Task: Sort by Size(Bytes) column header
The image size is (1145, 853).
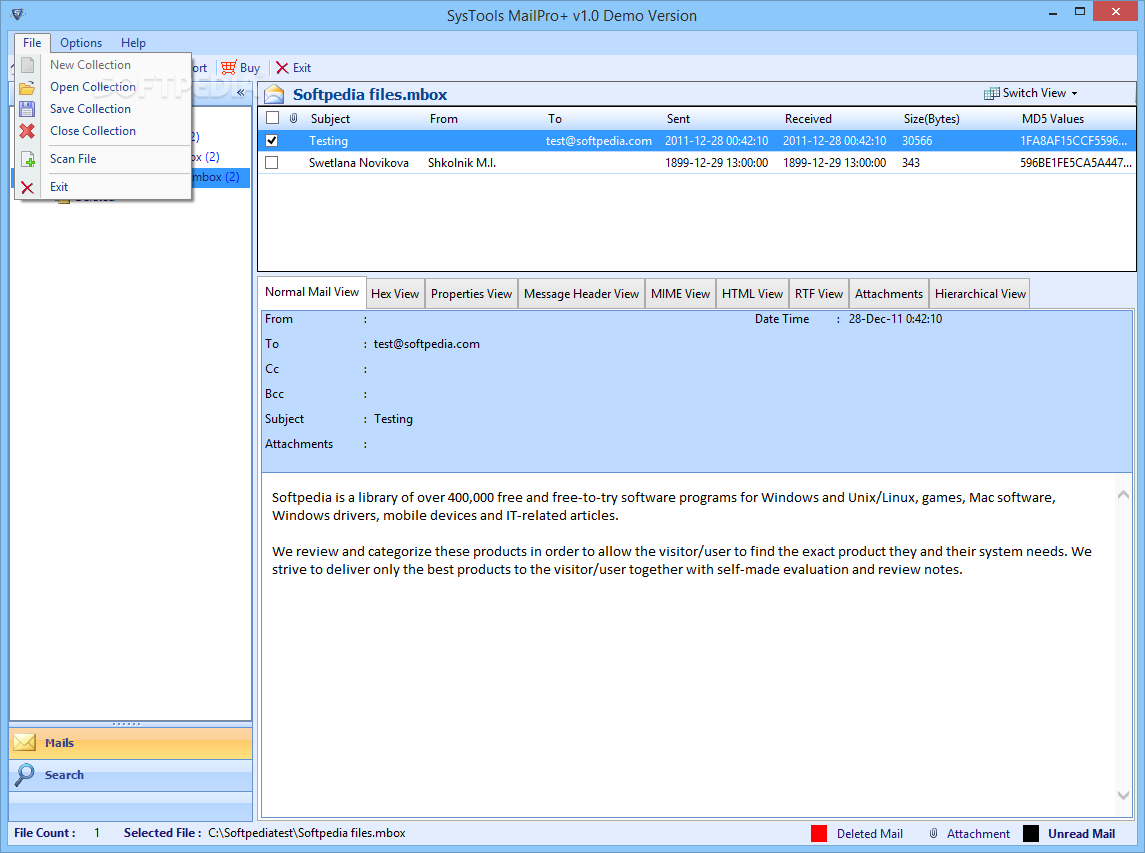Action: 932,118
